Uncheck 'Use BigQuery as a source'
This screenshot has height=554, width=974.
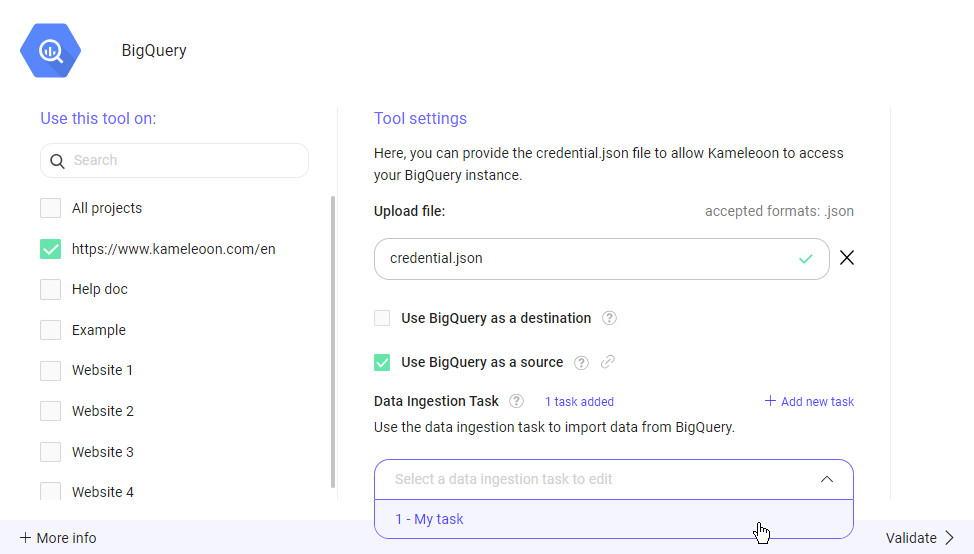click(382, 362)
